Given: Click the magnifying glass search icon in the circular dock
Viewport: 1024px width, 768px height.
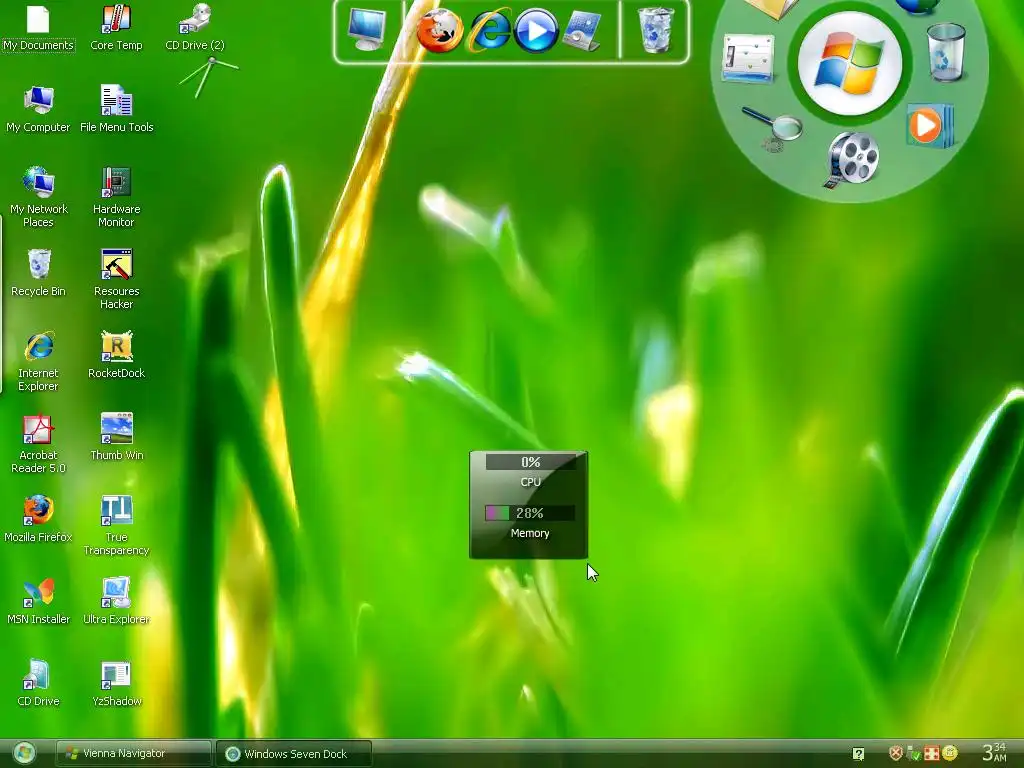Looking at the screenshot, I should [773, 129].
